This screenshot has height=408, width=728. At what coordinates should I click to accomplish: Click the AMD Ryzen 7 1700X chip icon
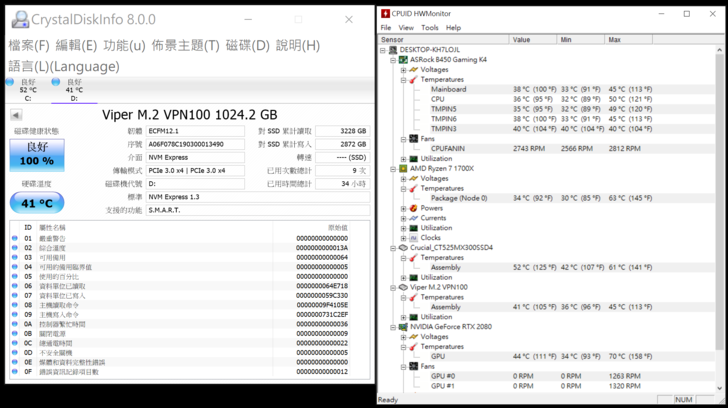point(403,168)
